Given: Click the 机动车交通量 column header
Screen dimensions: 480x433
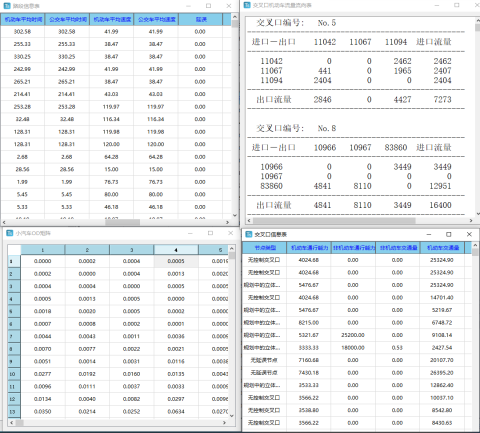Looking at the screenshot, I should (x=442, y=248).
